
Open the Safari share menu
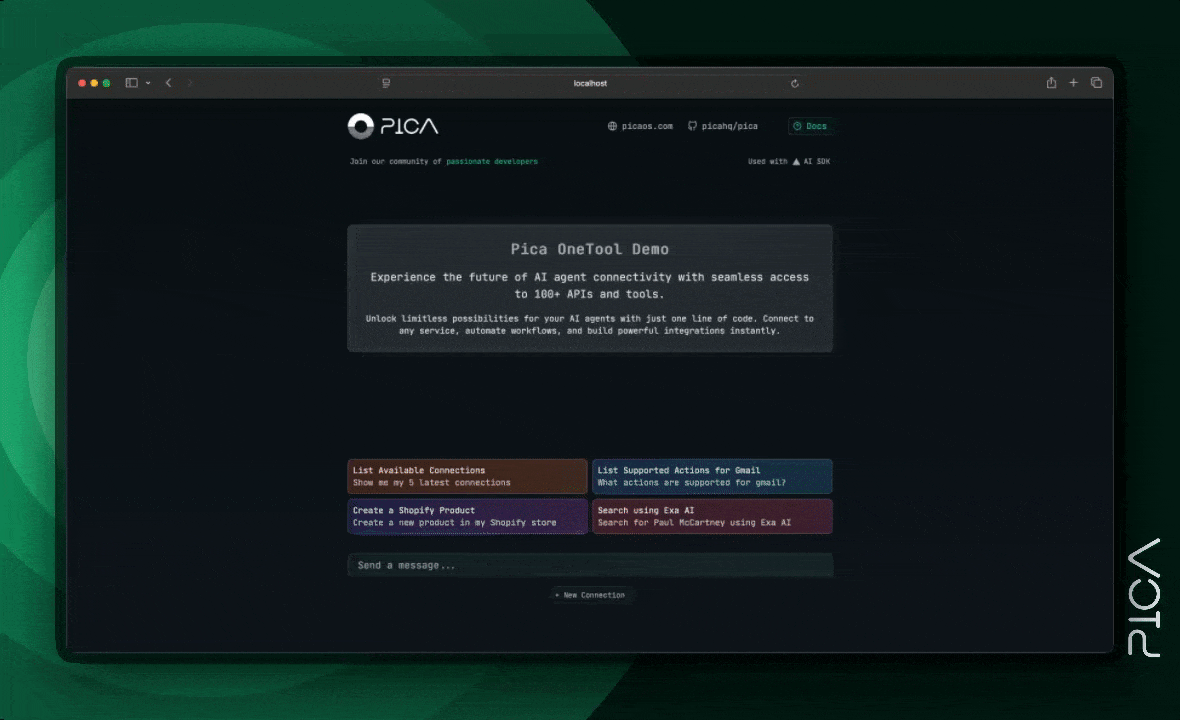[1051, 83]
